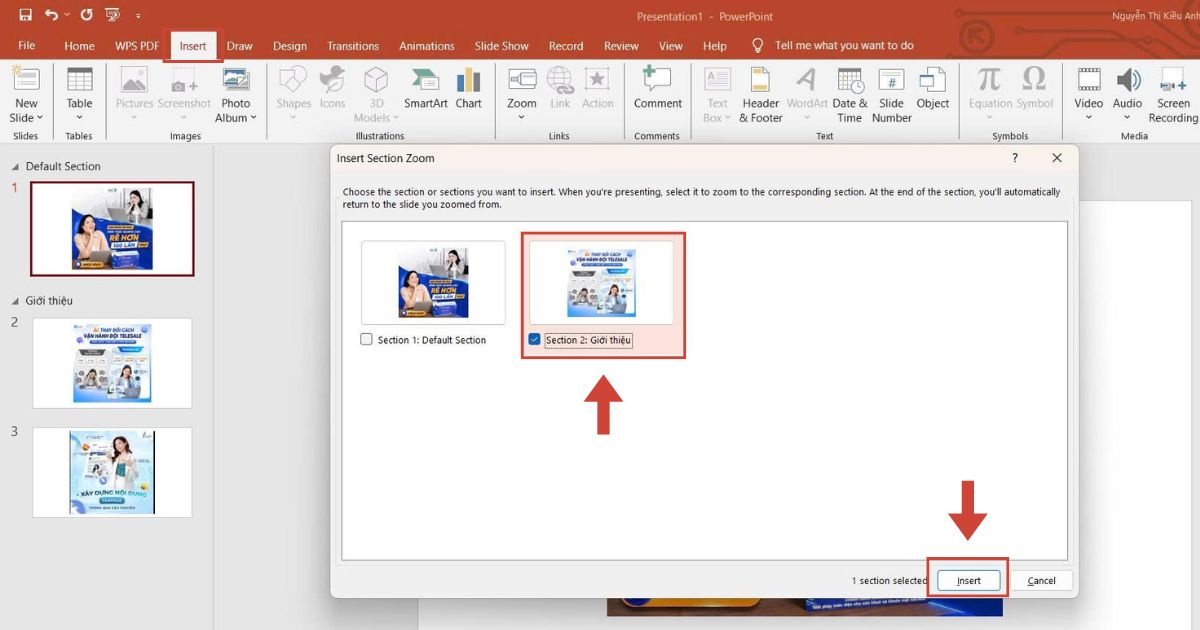This screenshot has height=630, width=1200.
Task: Open Photo Album tool
Action: (x=236, y=95)
